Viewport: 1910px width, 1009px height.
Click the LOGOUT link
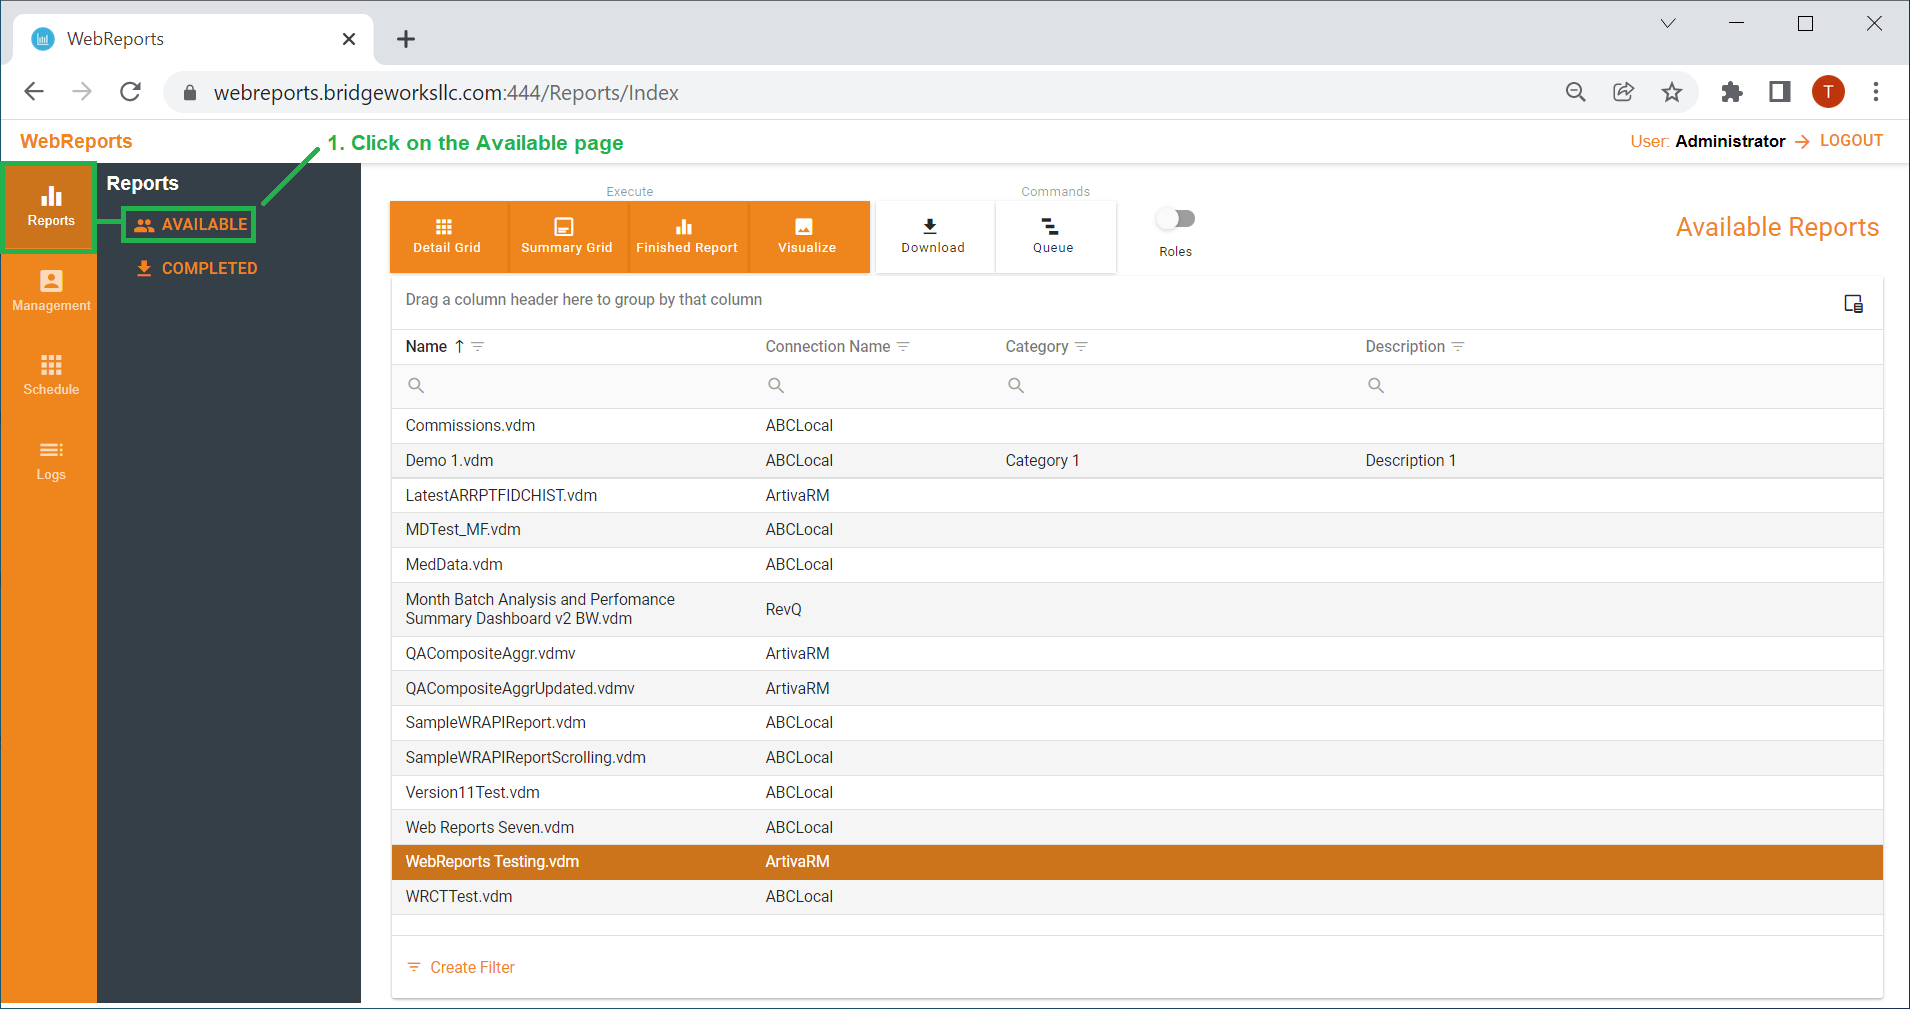(1851, 141)
